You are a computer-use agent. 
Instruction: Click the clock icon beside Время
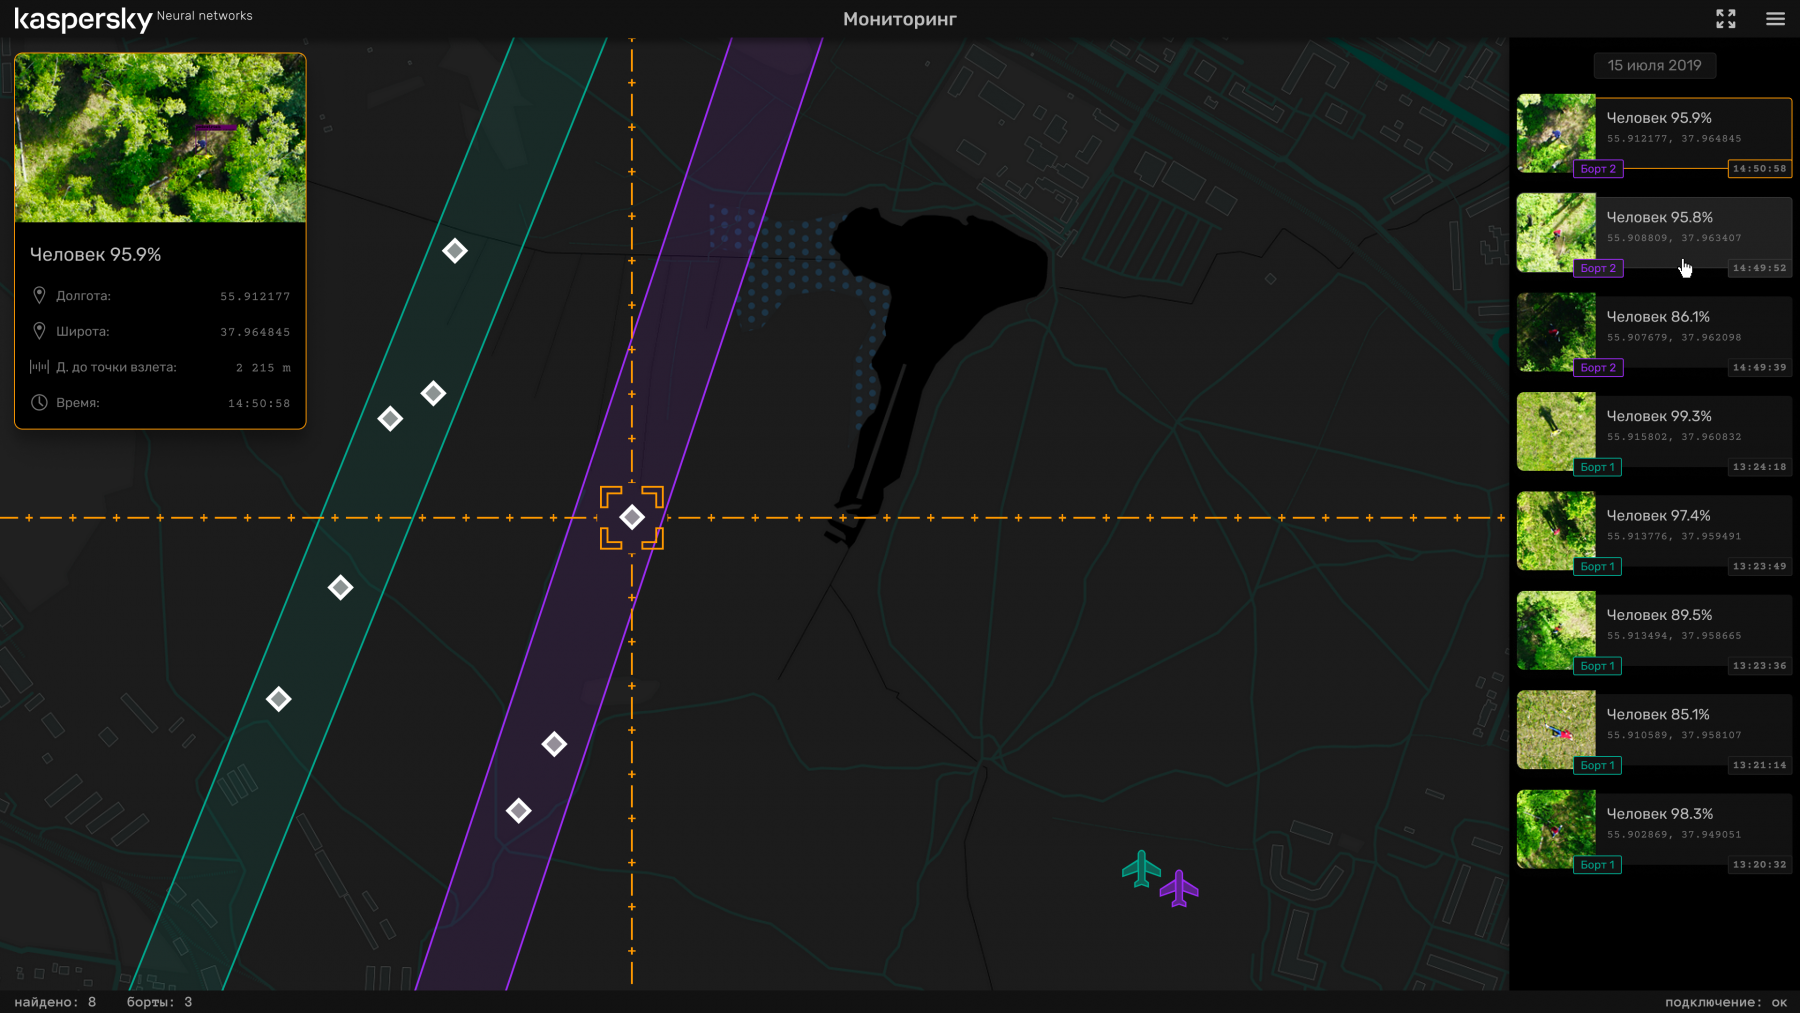click(x=39, y=403)
